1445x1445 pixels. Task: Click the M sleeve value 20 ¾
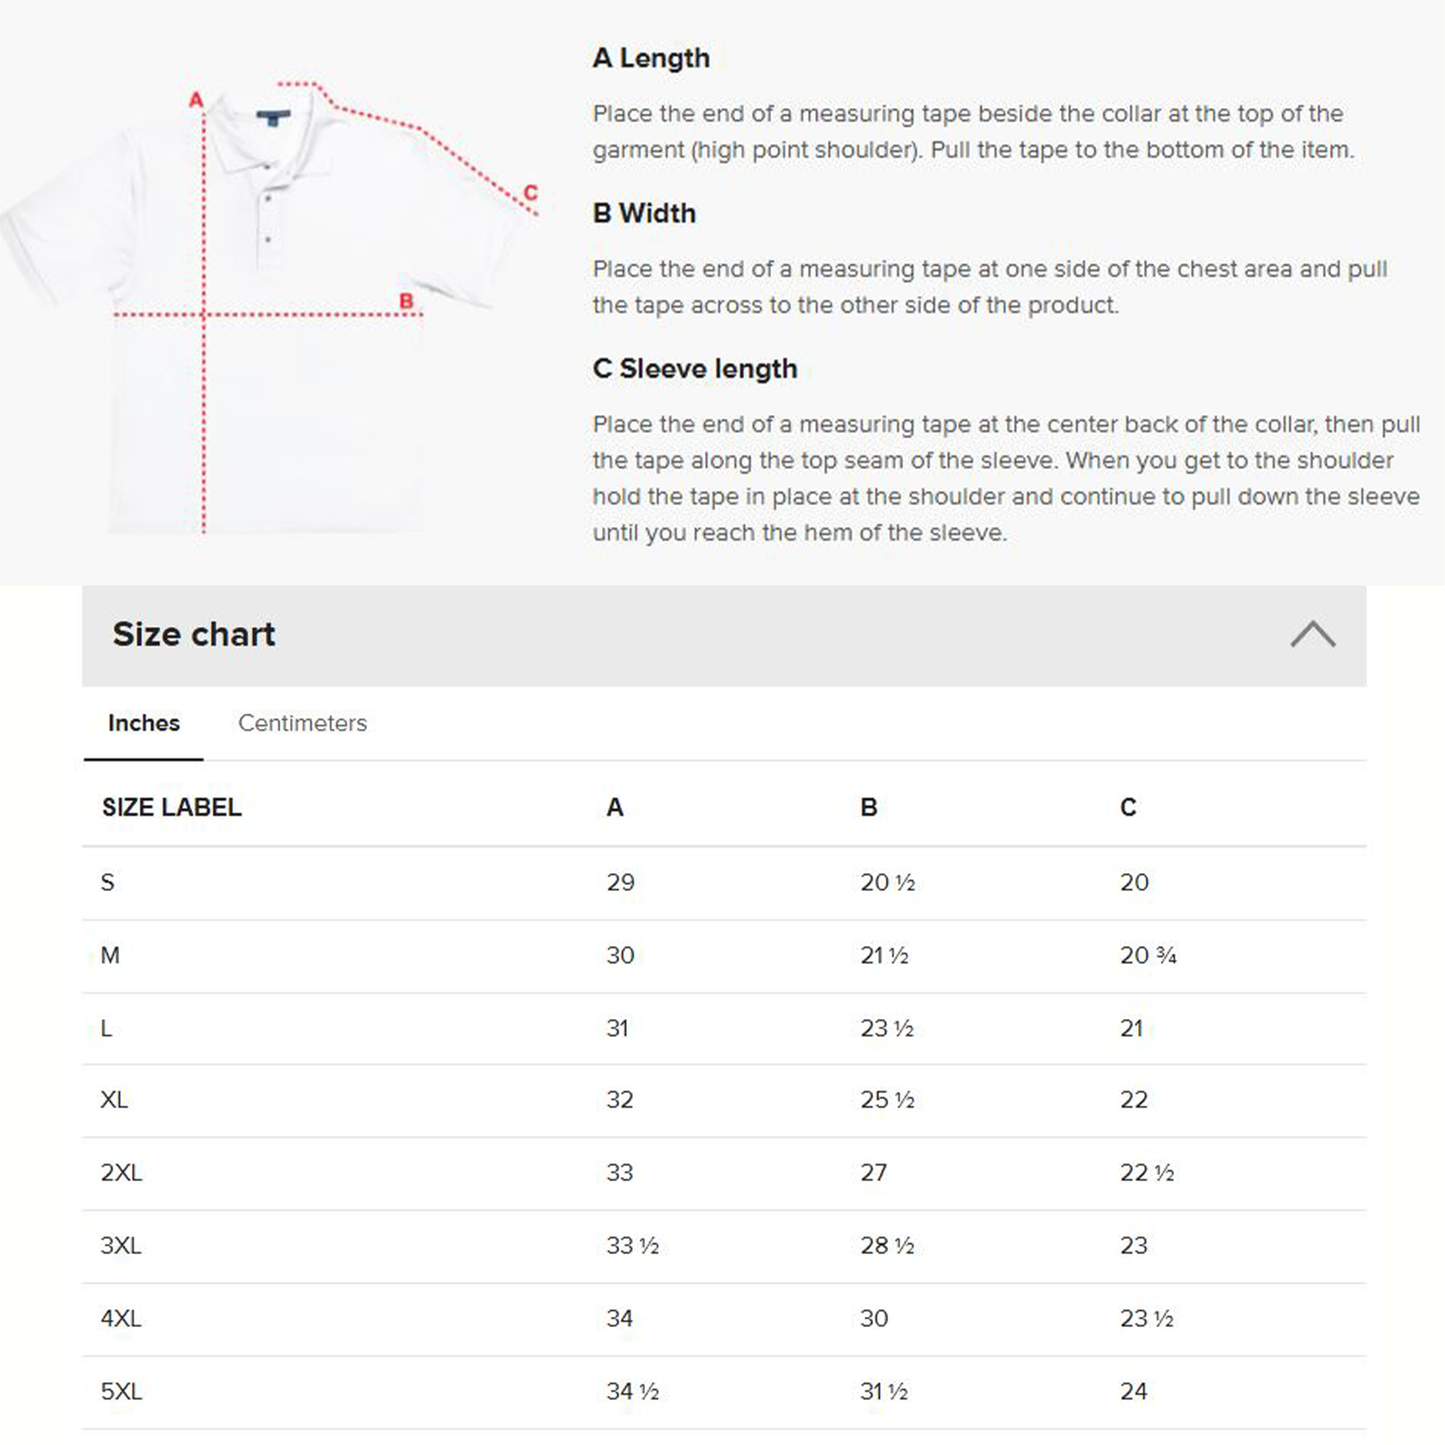1148,956
